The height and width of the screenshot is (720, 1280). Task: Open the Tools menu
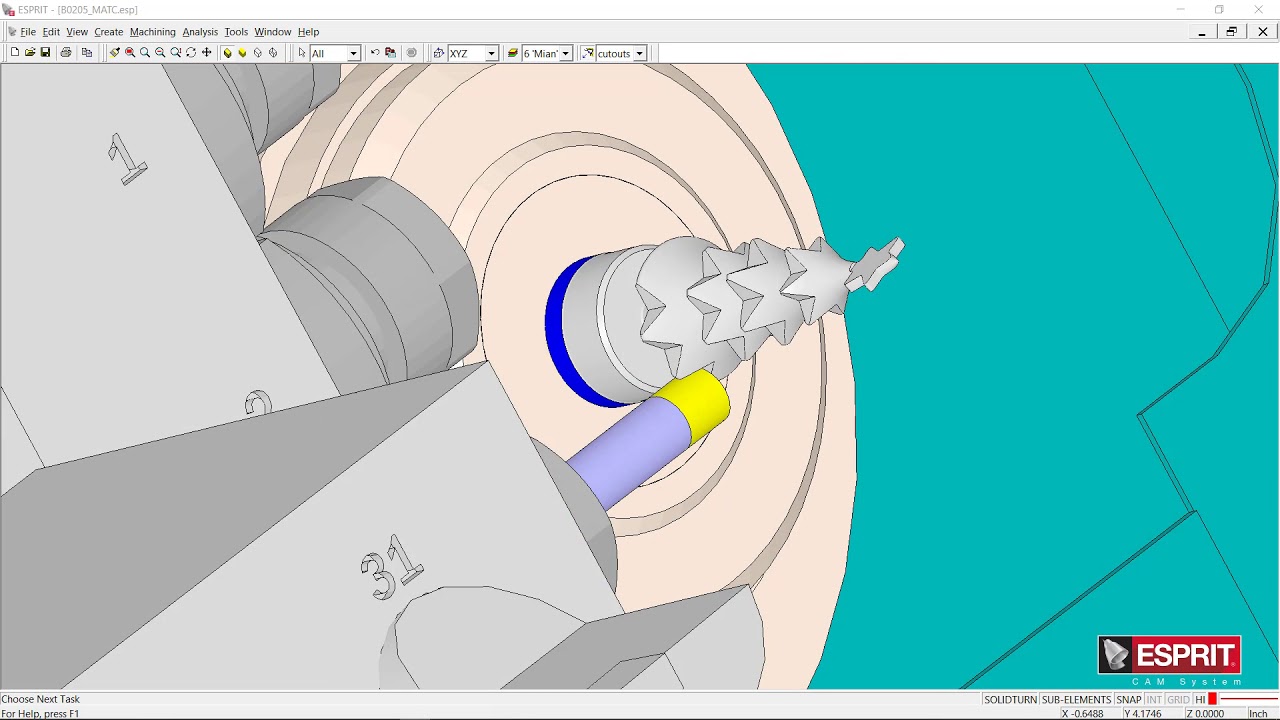(236, 32)
